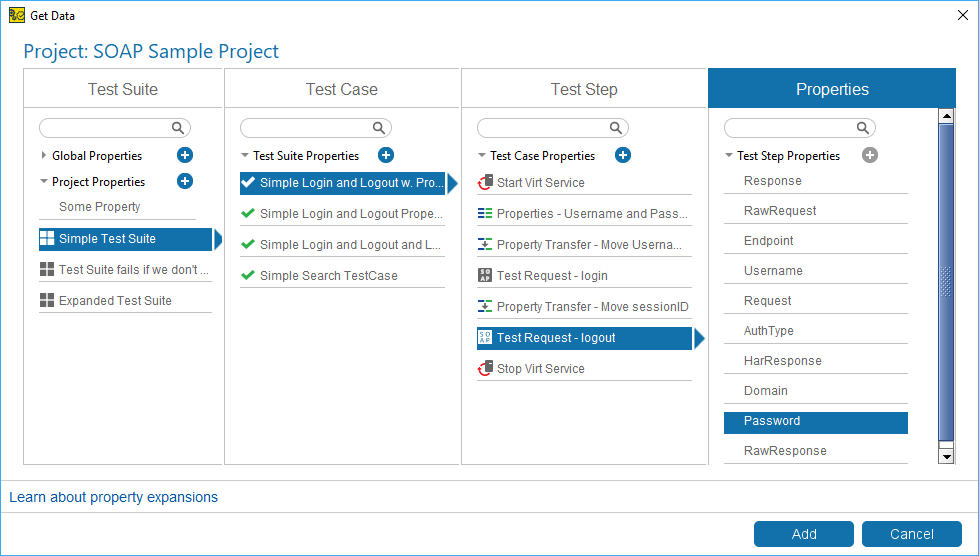This screenshot has width=979, height=556.
Task: Focus the Test Suite search field
Action: (x=115, y=128)
